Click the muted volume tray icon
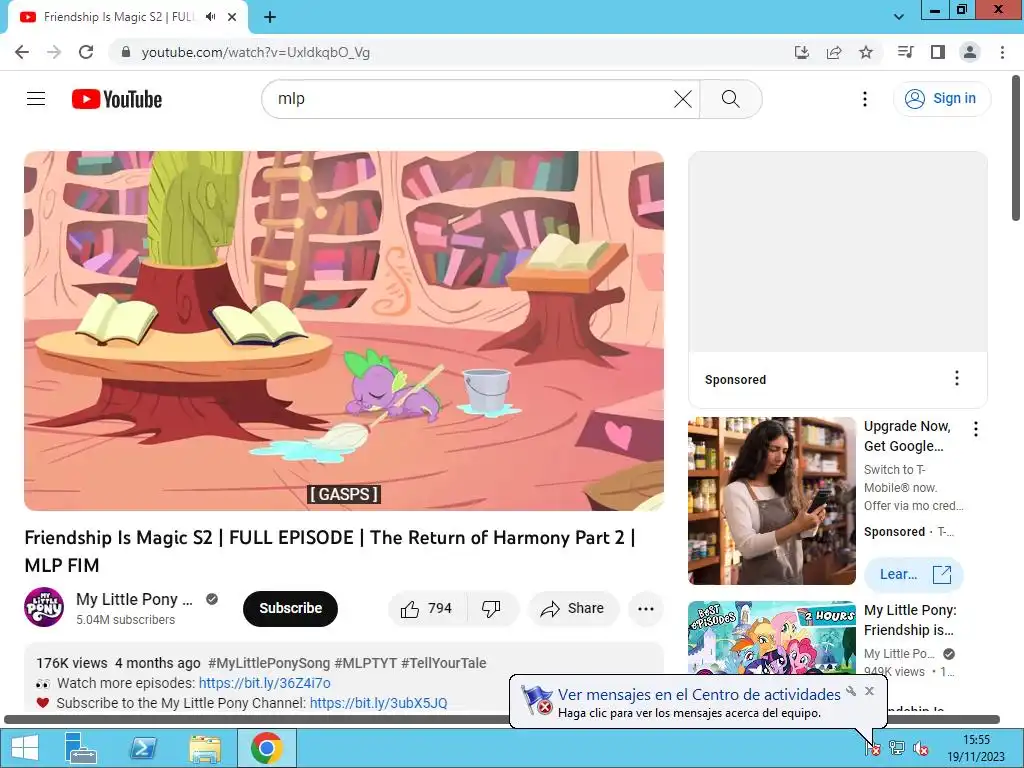The height and width of the screenshot is (768, 1024). [921, 748]
